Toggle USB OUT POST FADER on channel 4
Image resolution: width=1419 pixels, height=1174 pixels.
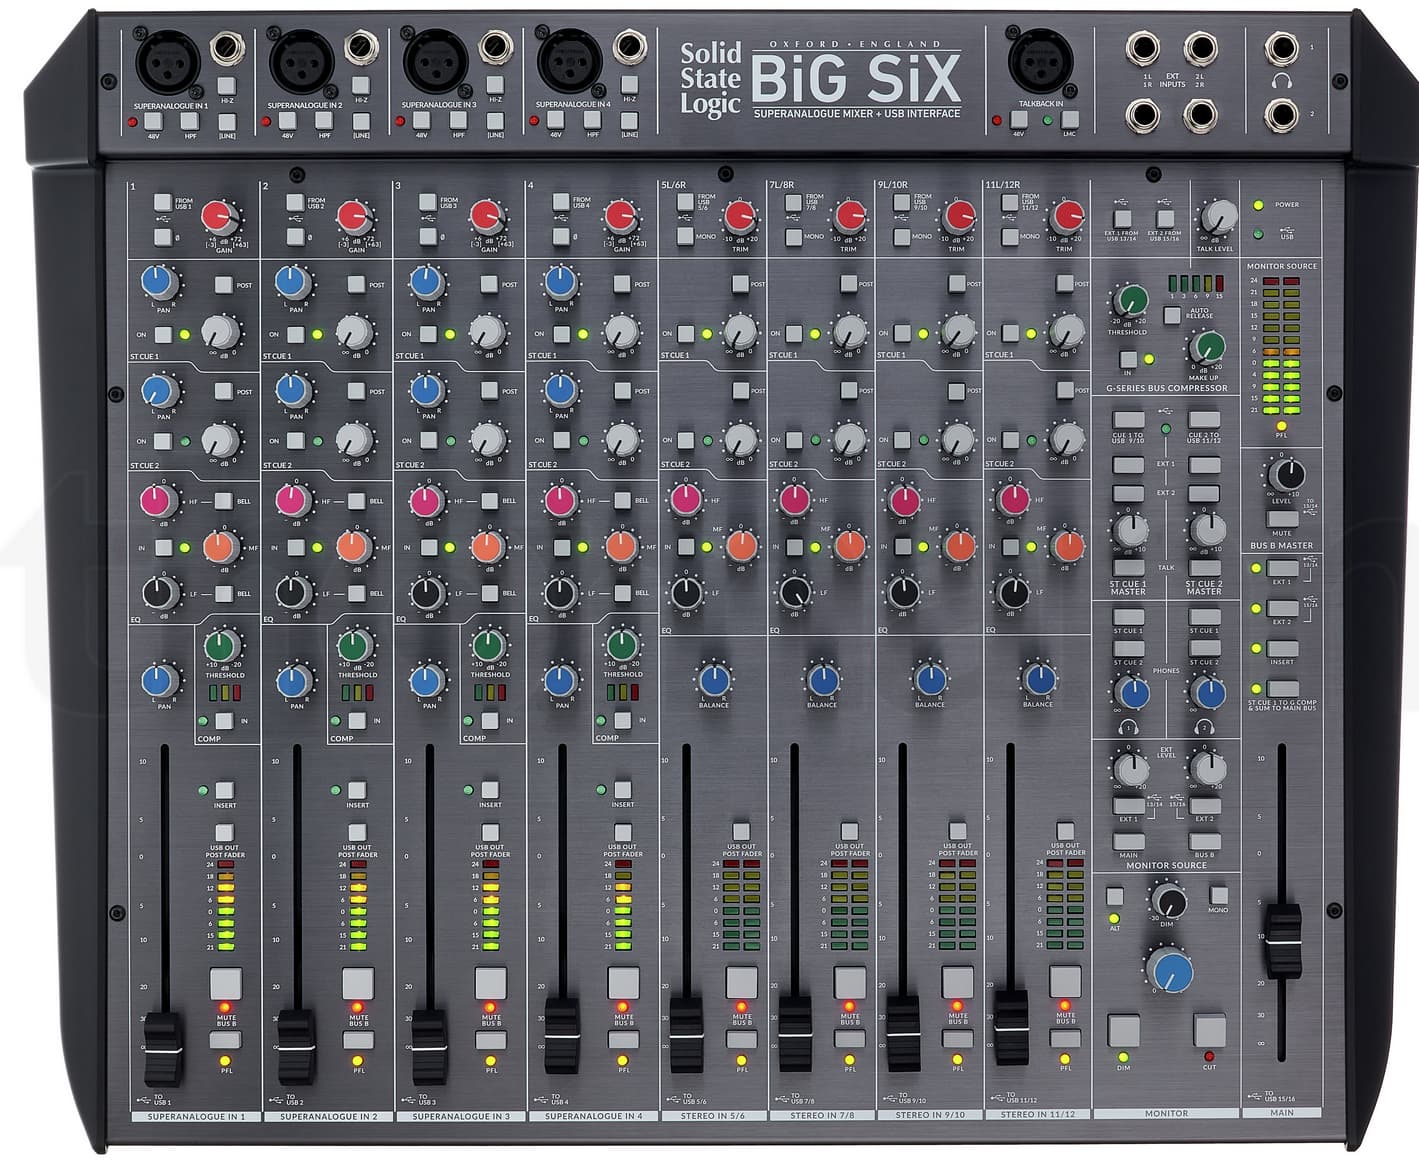[623, 832]
